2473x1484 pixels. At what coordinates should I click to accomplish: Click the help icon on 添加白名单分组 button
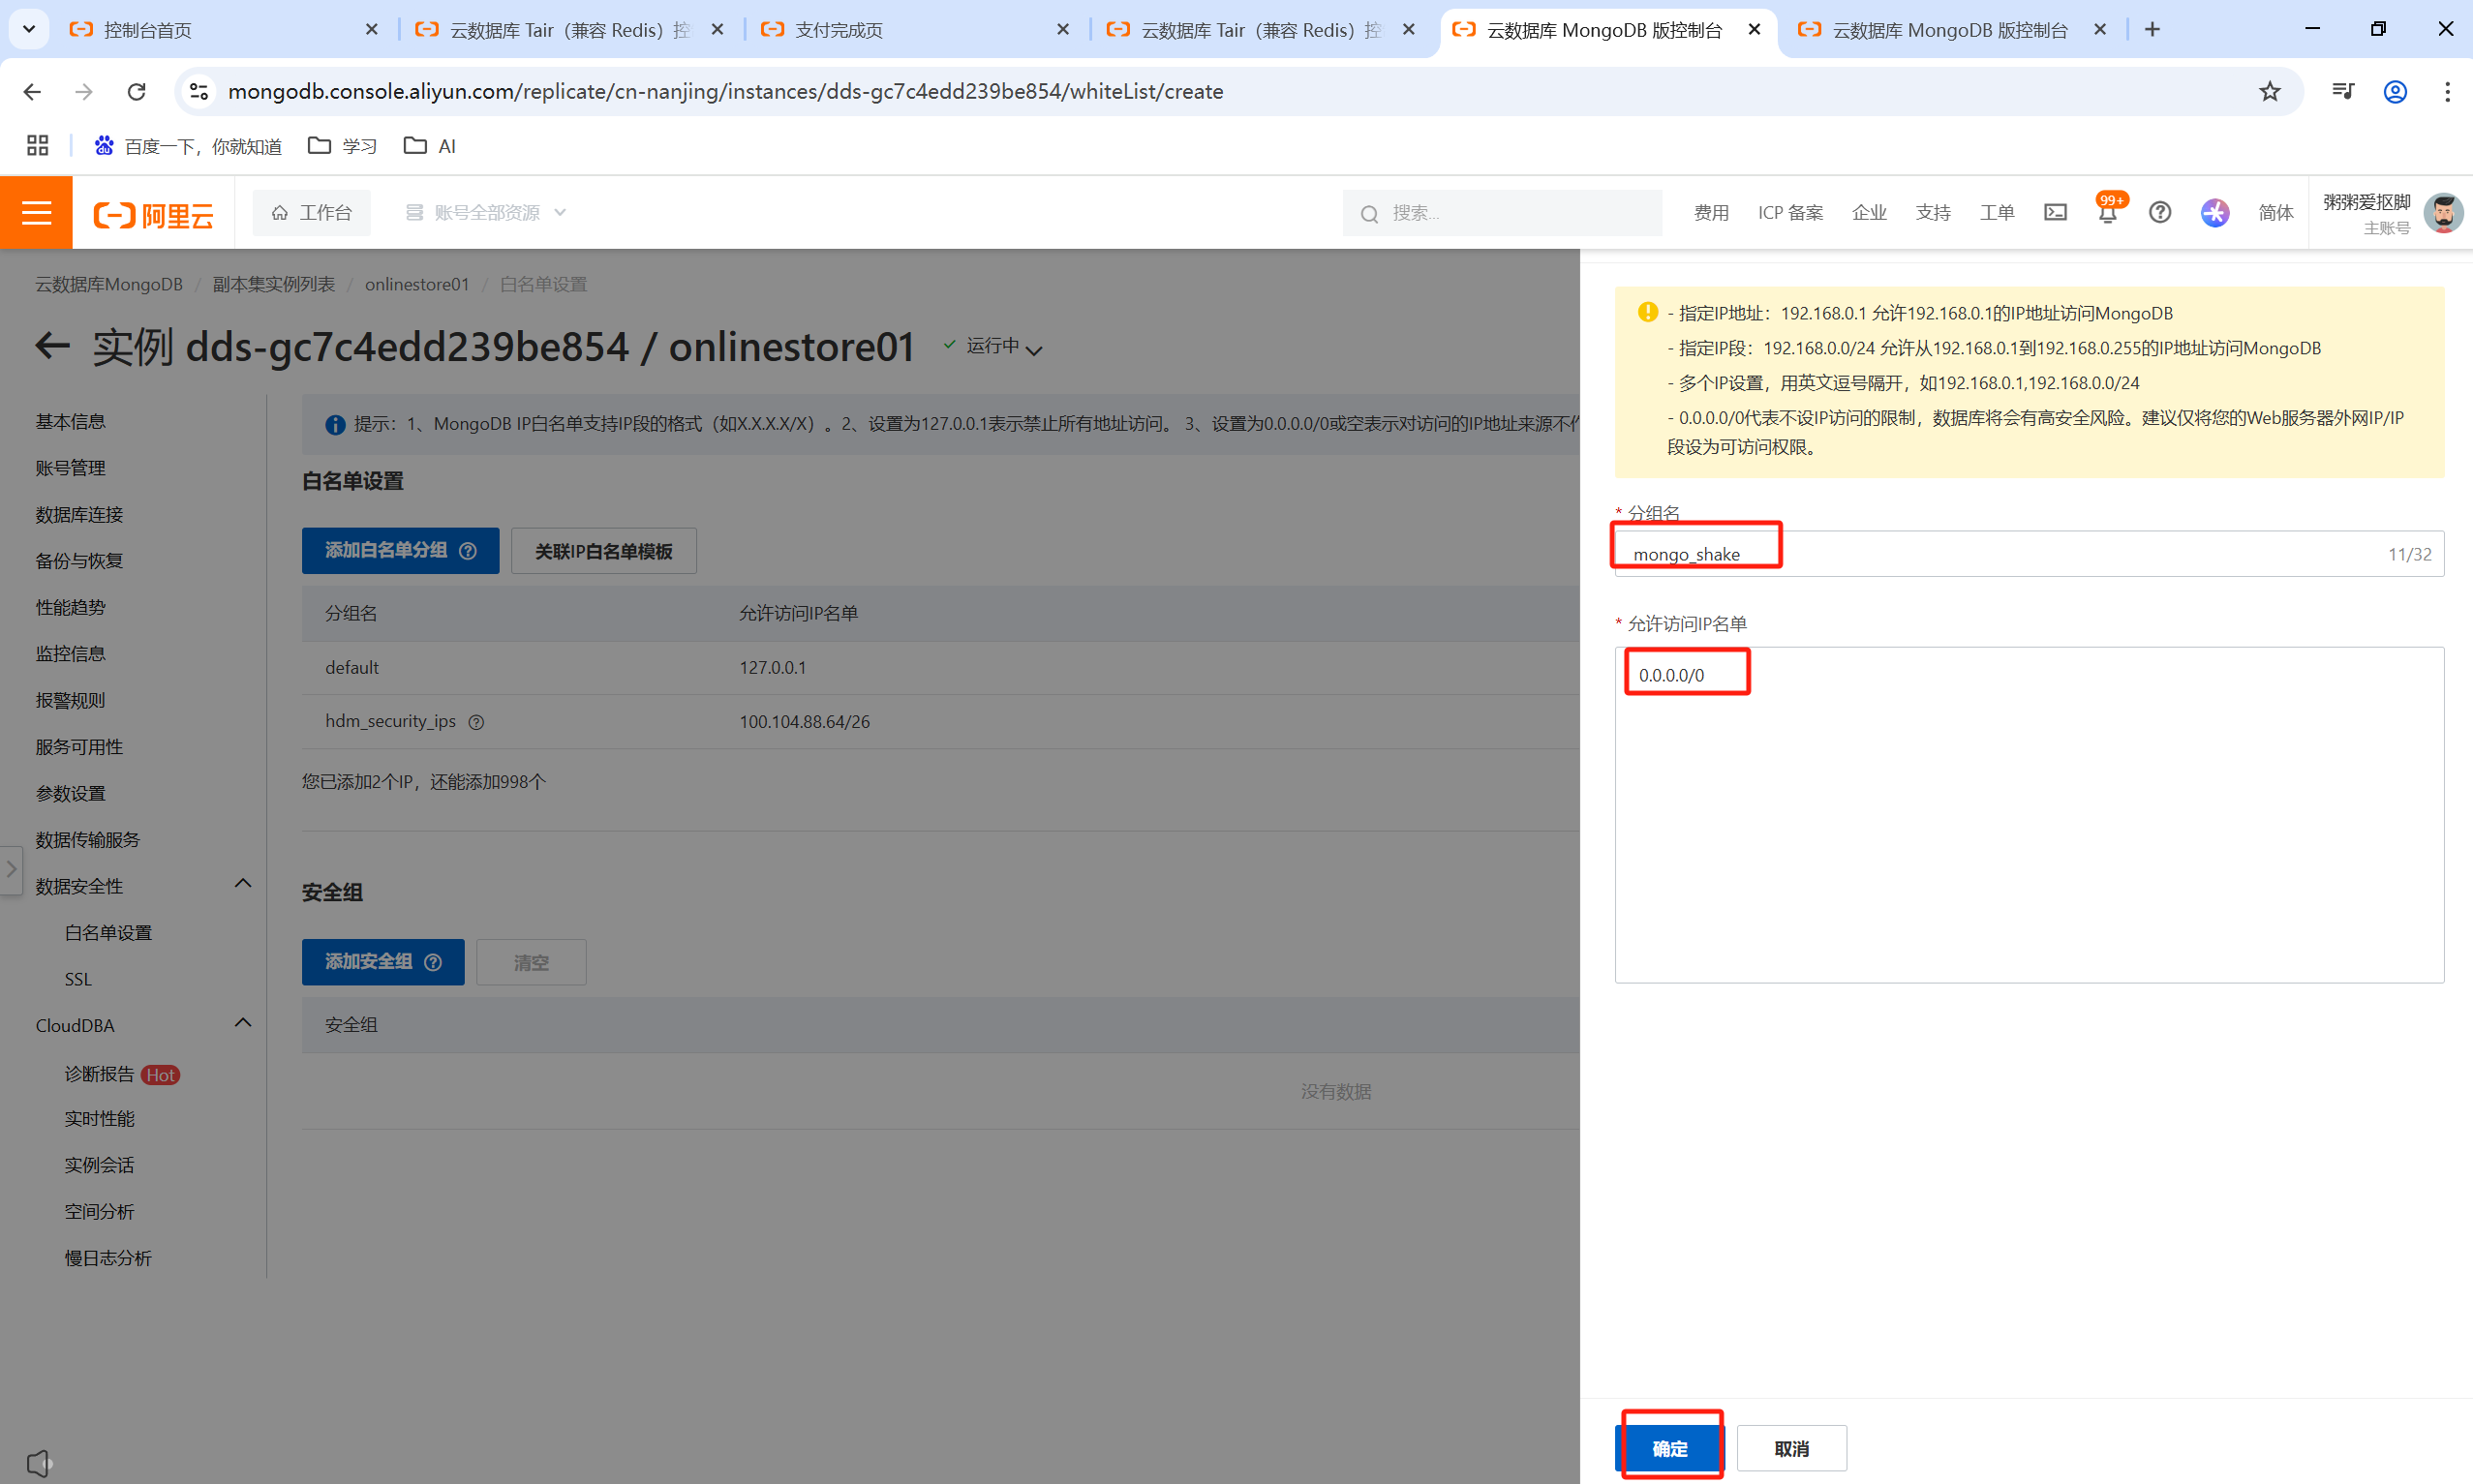coord(468,551)
